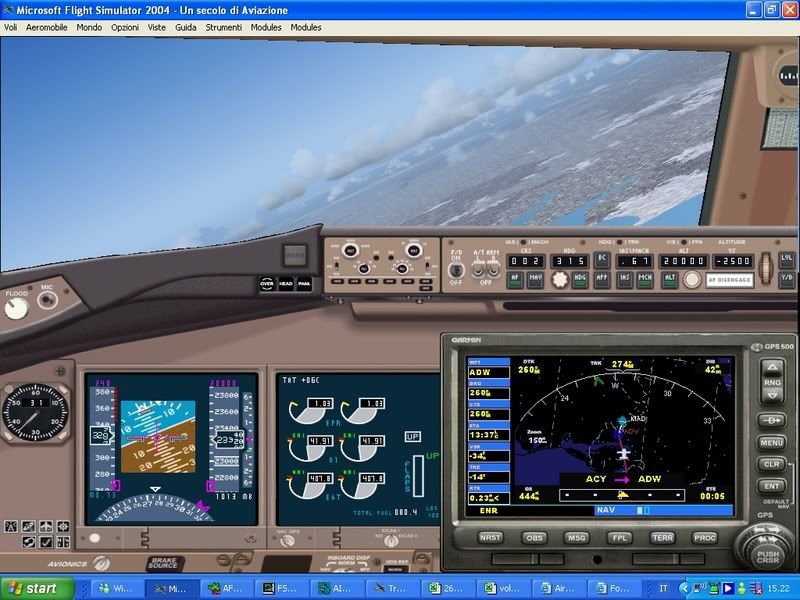Click the IAS/MACH display .67
The image size is (800, 600).
coord(634,261)
